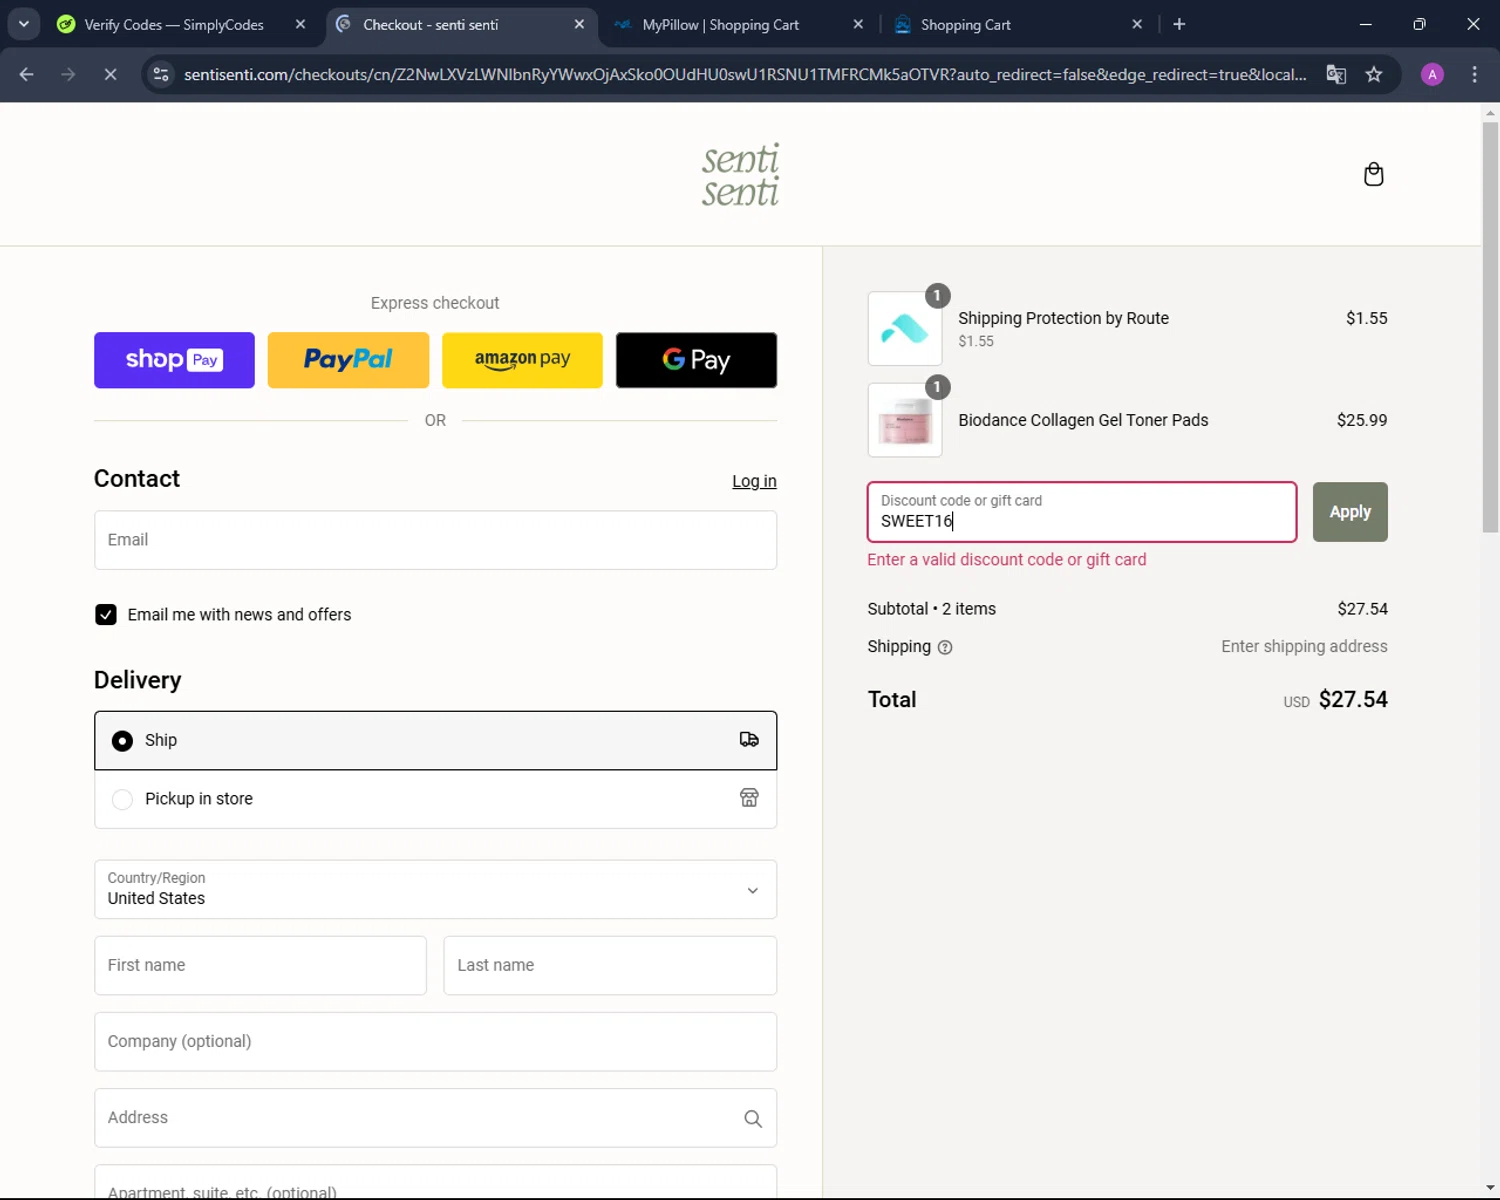This screenshot has height=1200, width=1500.
Task: Select Pickup in store option
Action: [435, 799]
